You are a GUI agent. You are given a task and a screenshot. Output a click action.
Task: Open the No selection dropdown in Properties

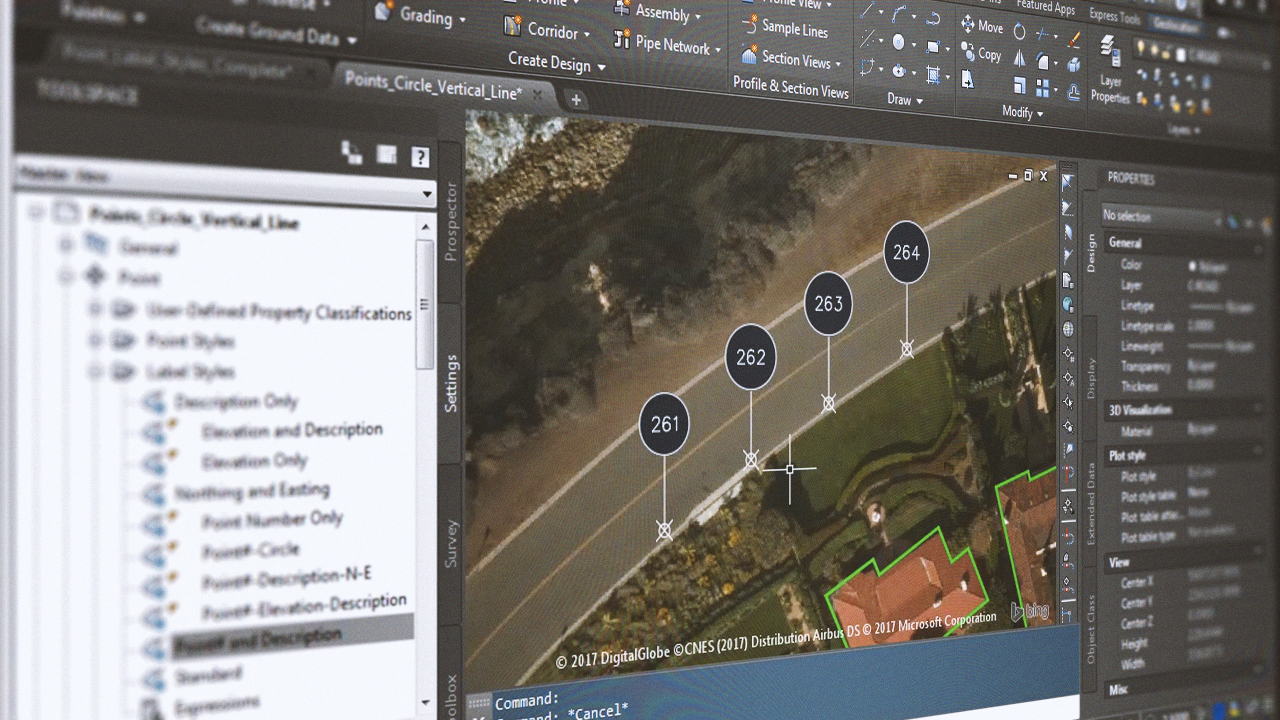click(x=1160, y=216)
